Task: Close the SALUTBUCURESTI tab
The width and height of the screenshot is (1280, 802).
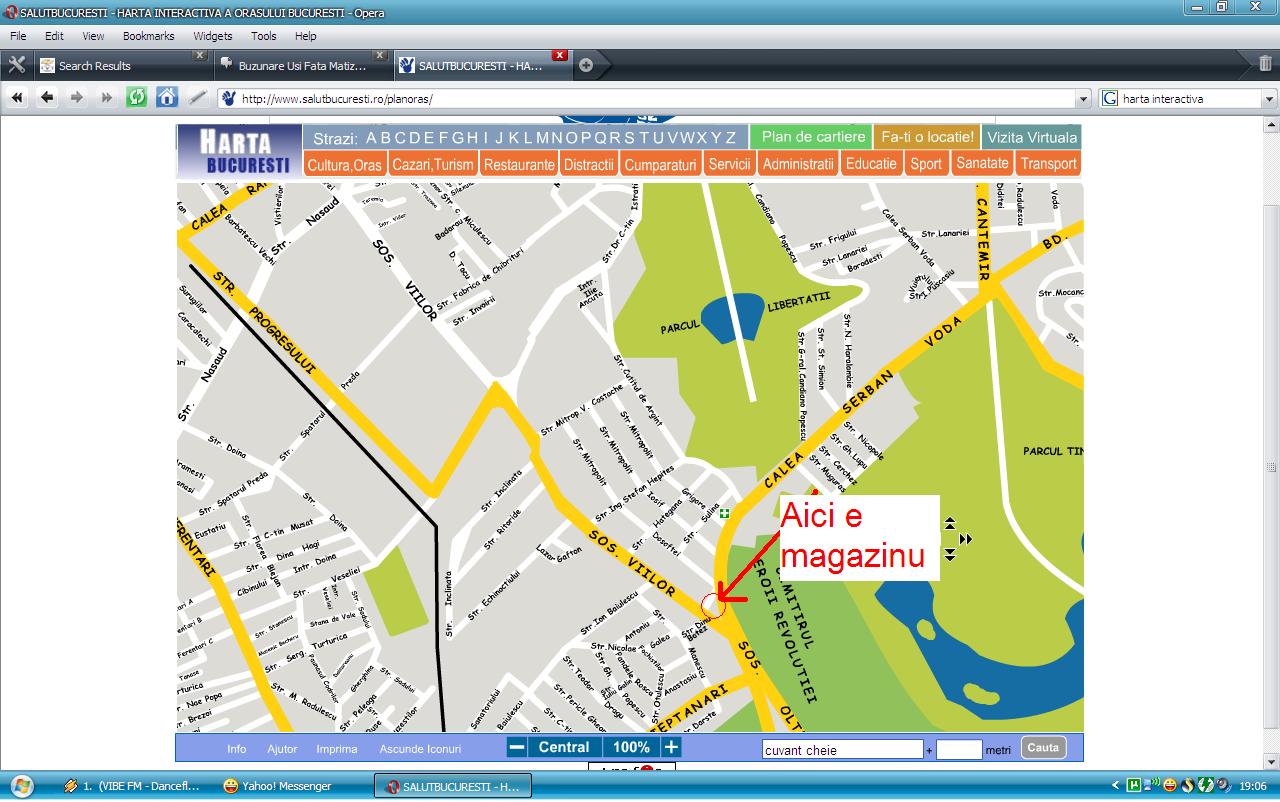Action: (560, 55)
